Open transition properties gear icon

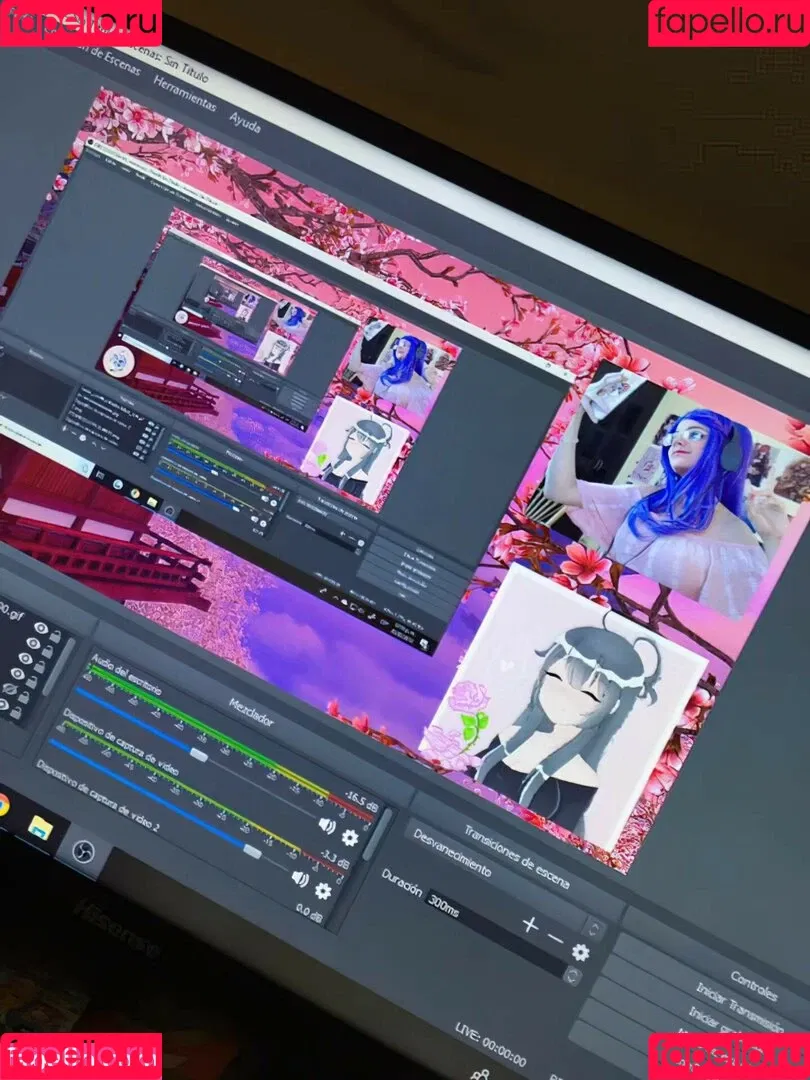click(x=580, y=952)
